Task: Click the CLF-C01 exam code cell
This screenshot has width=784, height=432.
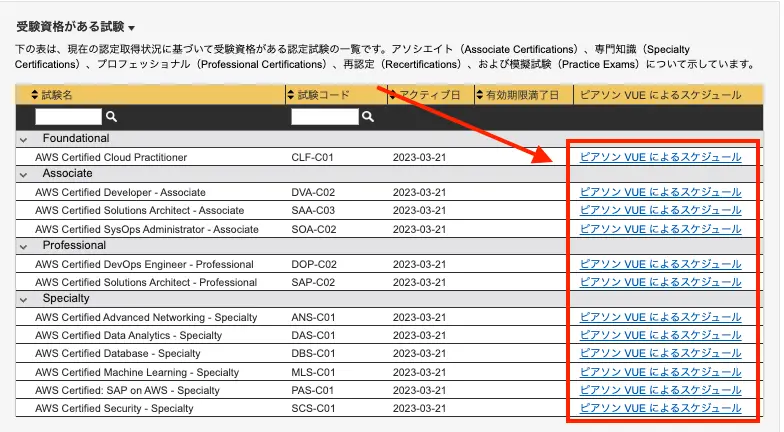Action: tap(312, 157)
